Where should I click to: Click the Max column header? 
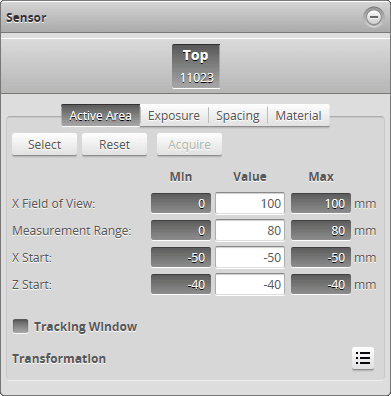click(x=321, y=176)
